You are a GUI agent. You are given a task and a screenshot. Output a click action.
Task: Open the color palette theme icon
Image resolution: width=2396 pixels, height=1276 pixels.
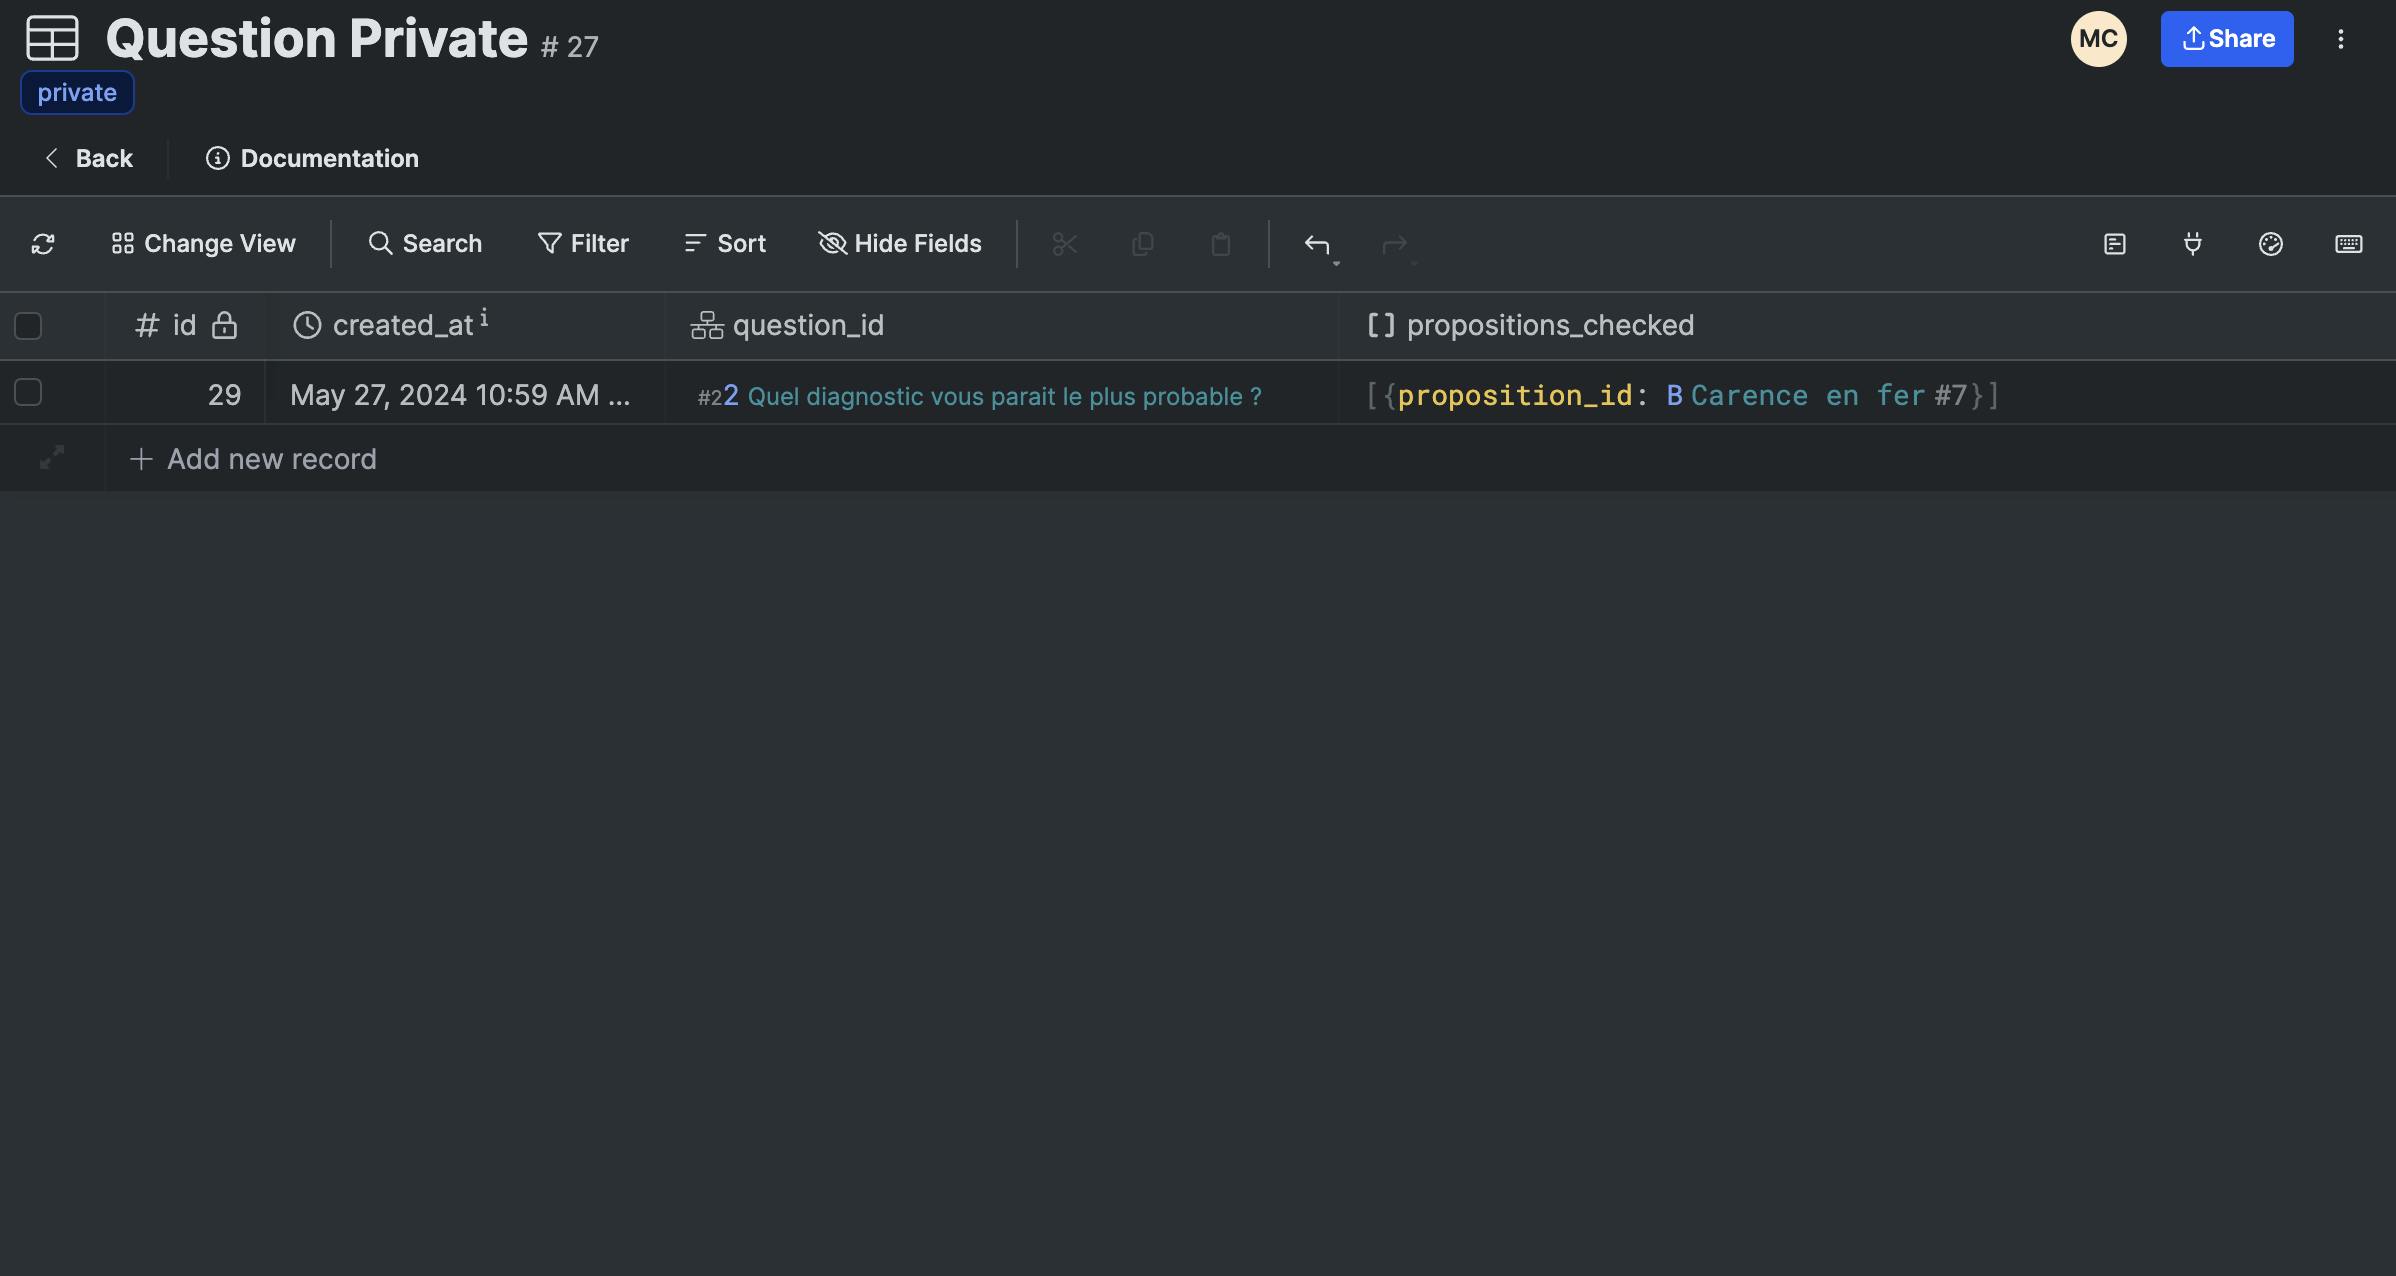(2271, 244)
